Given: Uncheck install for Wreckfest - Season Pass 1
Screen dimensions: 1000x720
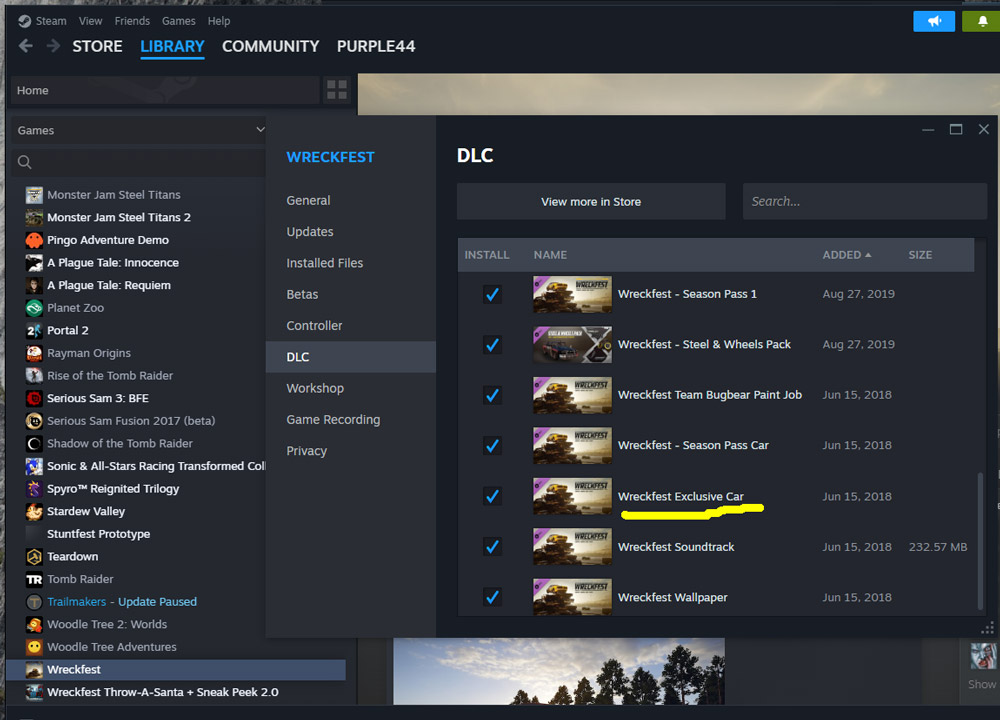Looking at the screenshot, I should click(492, 294).
